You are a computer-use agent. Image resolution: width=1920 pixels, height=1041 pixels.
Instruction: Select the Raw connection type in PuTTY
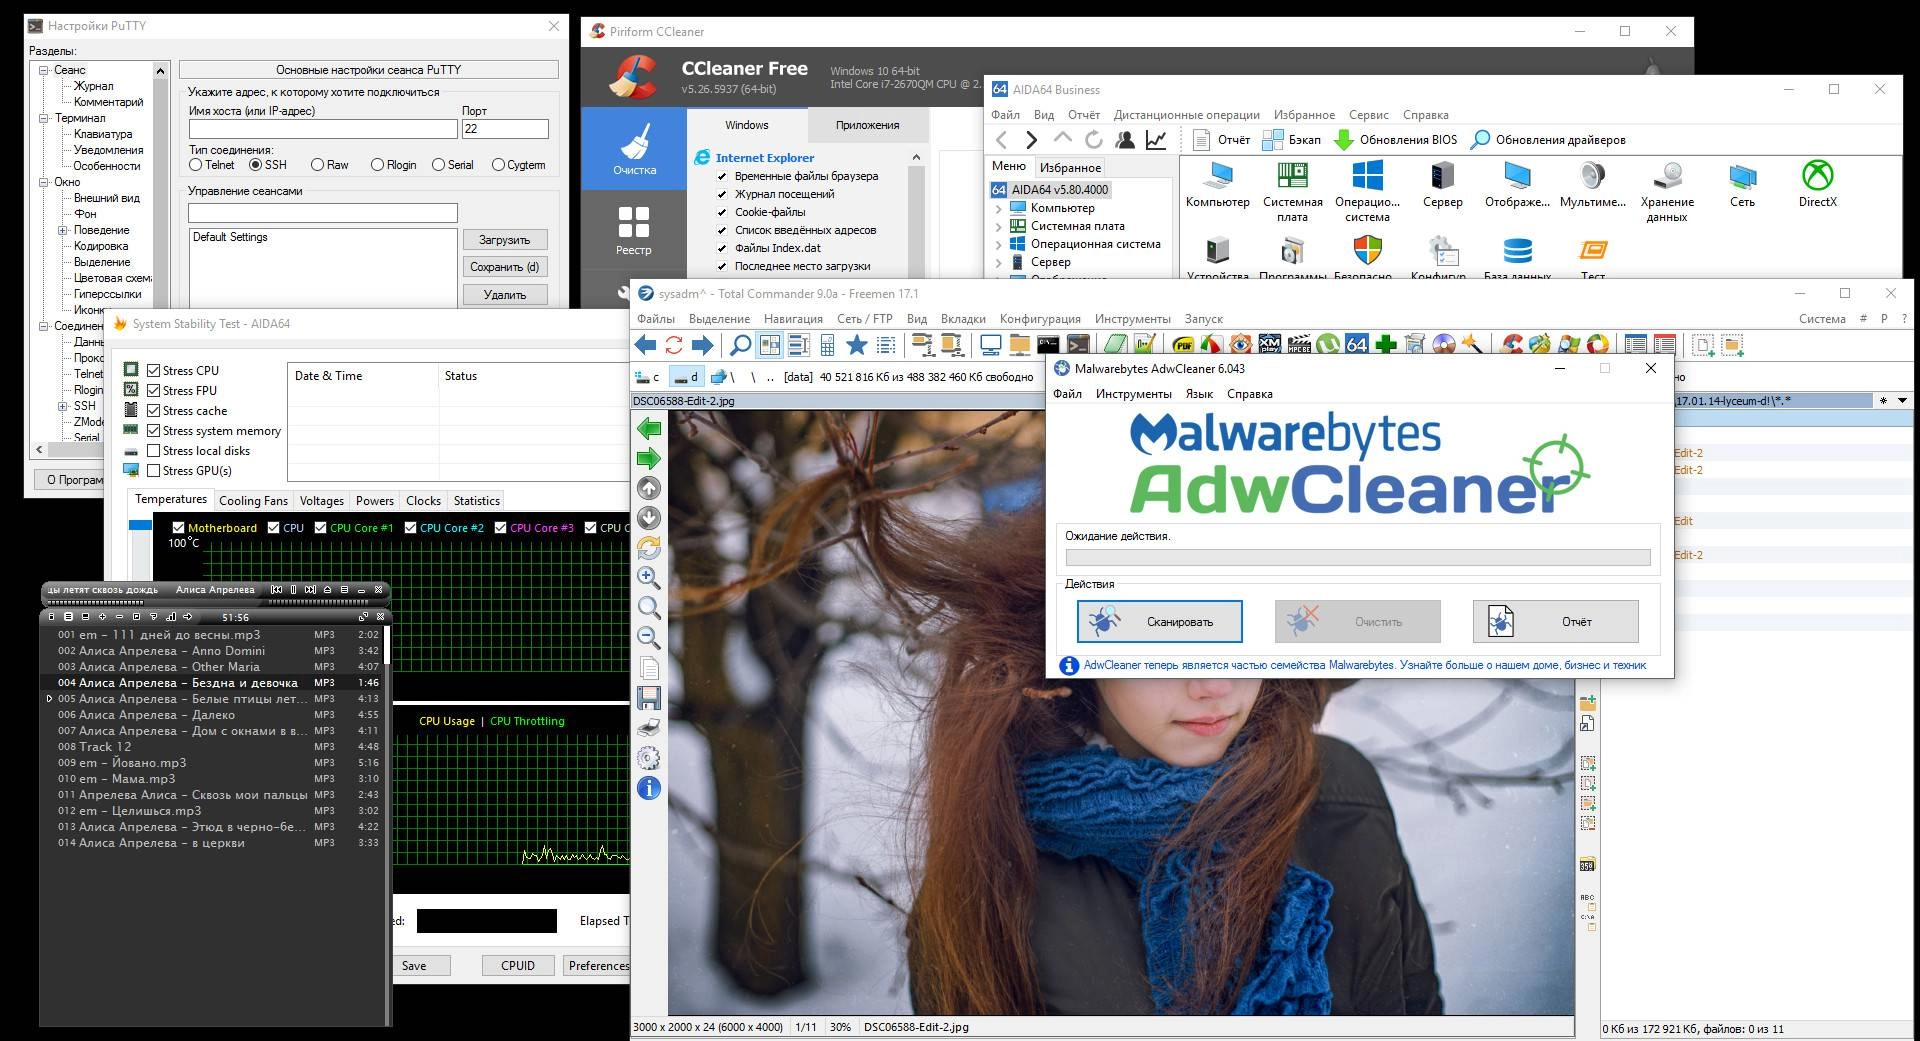317,165
